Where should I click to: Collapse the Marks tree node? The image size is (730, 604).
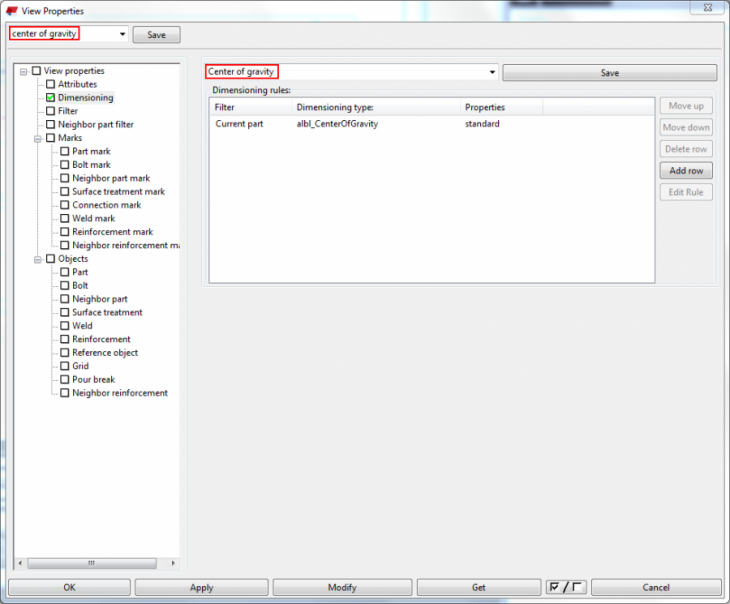38,139
